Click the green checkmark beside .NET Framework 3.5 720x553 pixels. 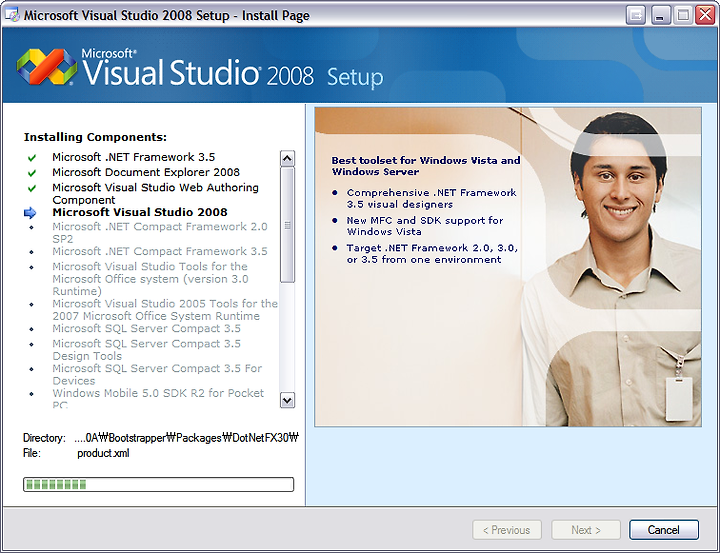click(32, 158)
